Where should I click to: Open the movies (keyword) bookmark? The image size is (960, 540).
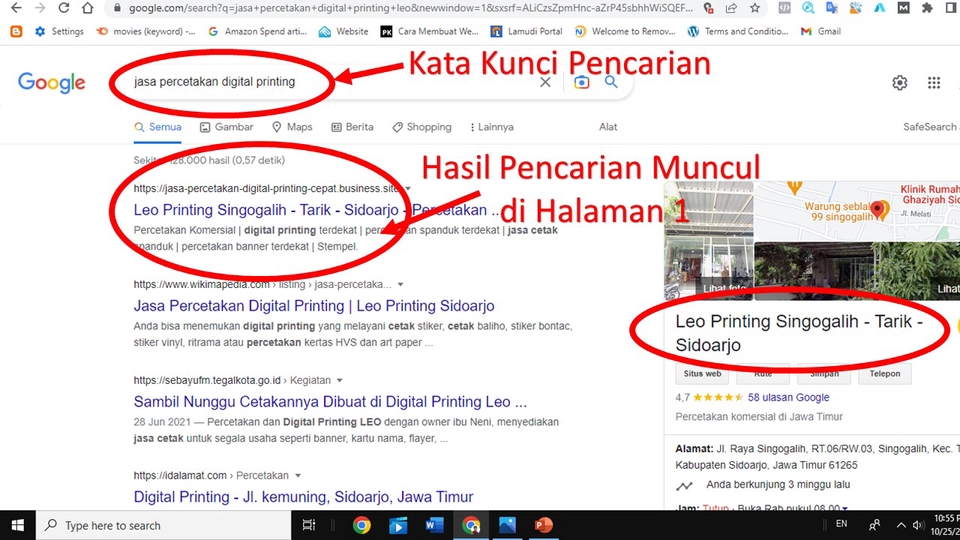[x=146, y=31]
